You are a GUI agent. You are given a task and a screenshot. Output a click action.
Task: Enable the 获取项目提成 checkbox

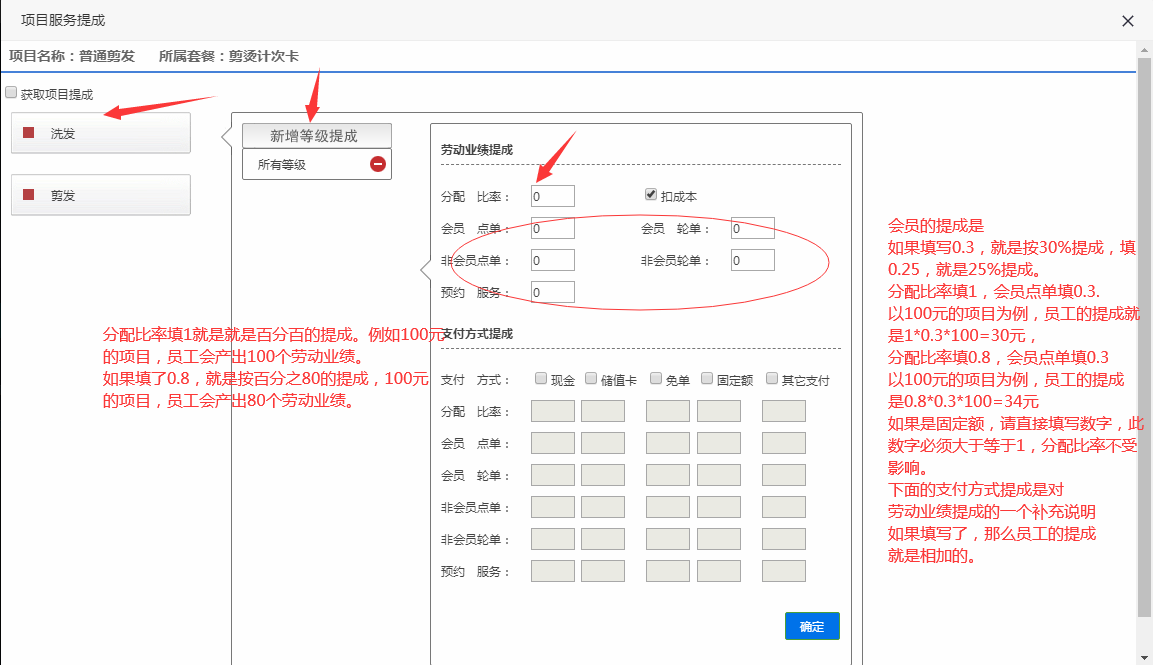pyautogui.click(x=12, y=93)
